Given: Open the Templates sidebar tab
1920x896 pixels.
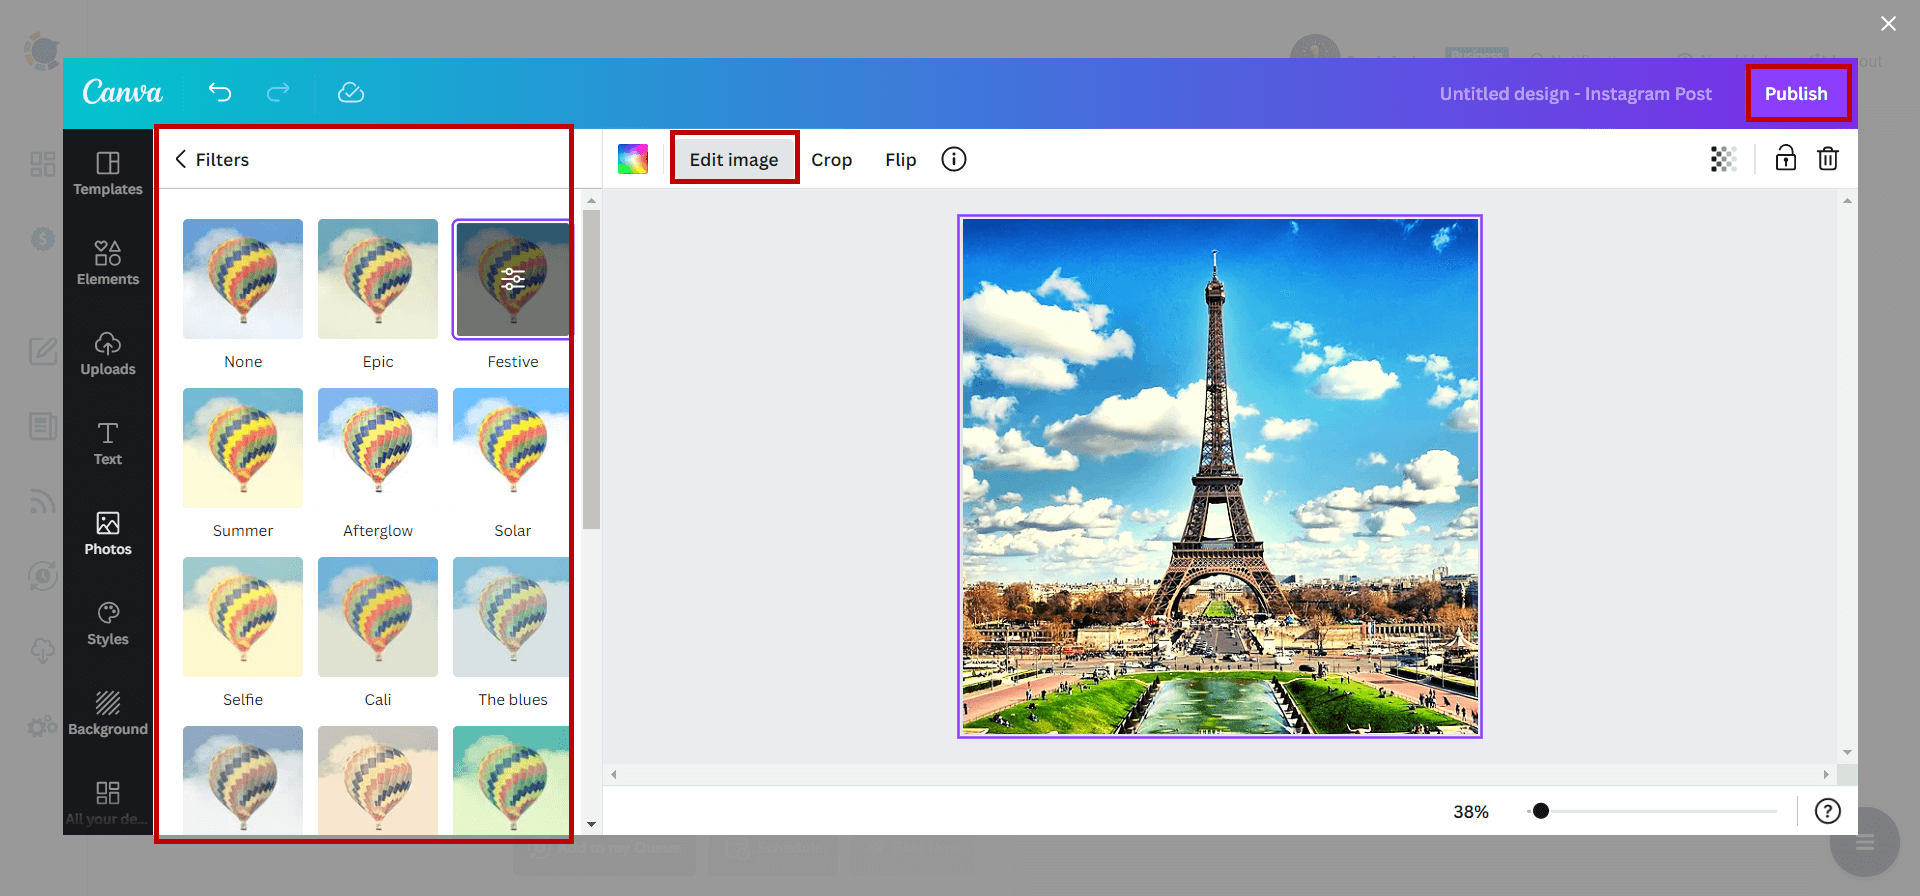Looking at the screenshot, I should click(108, 173).
